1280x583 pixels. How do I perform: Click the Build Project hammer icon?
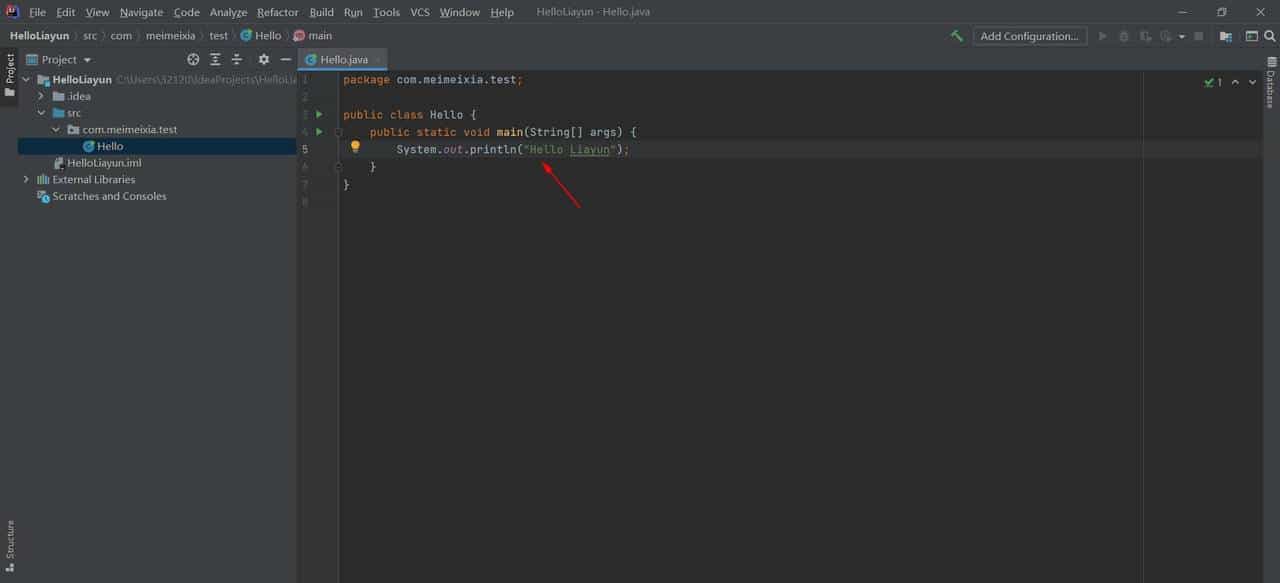955,35
